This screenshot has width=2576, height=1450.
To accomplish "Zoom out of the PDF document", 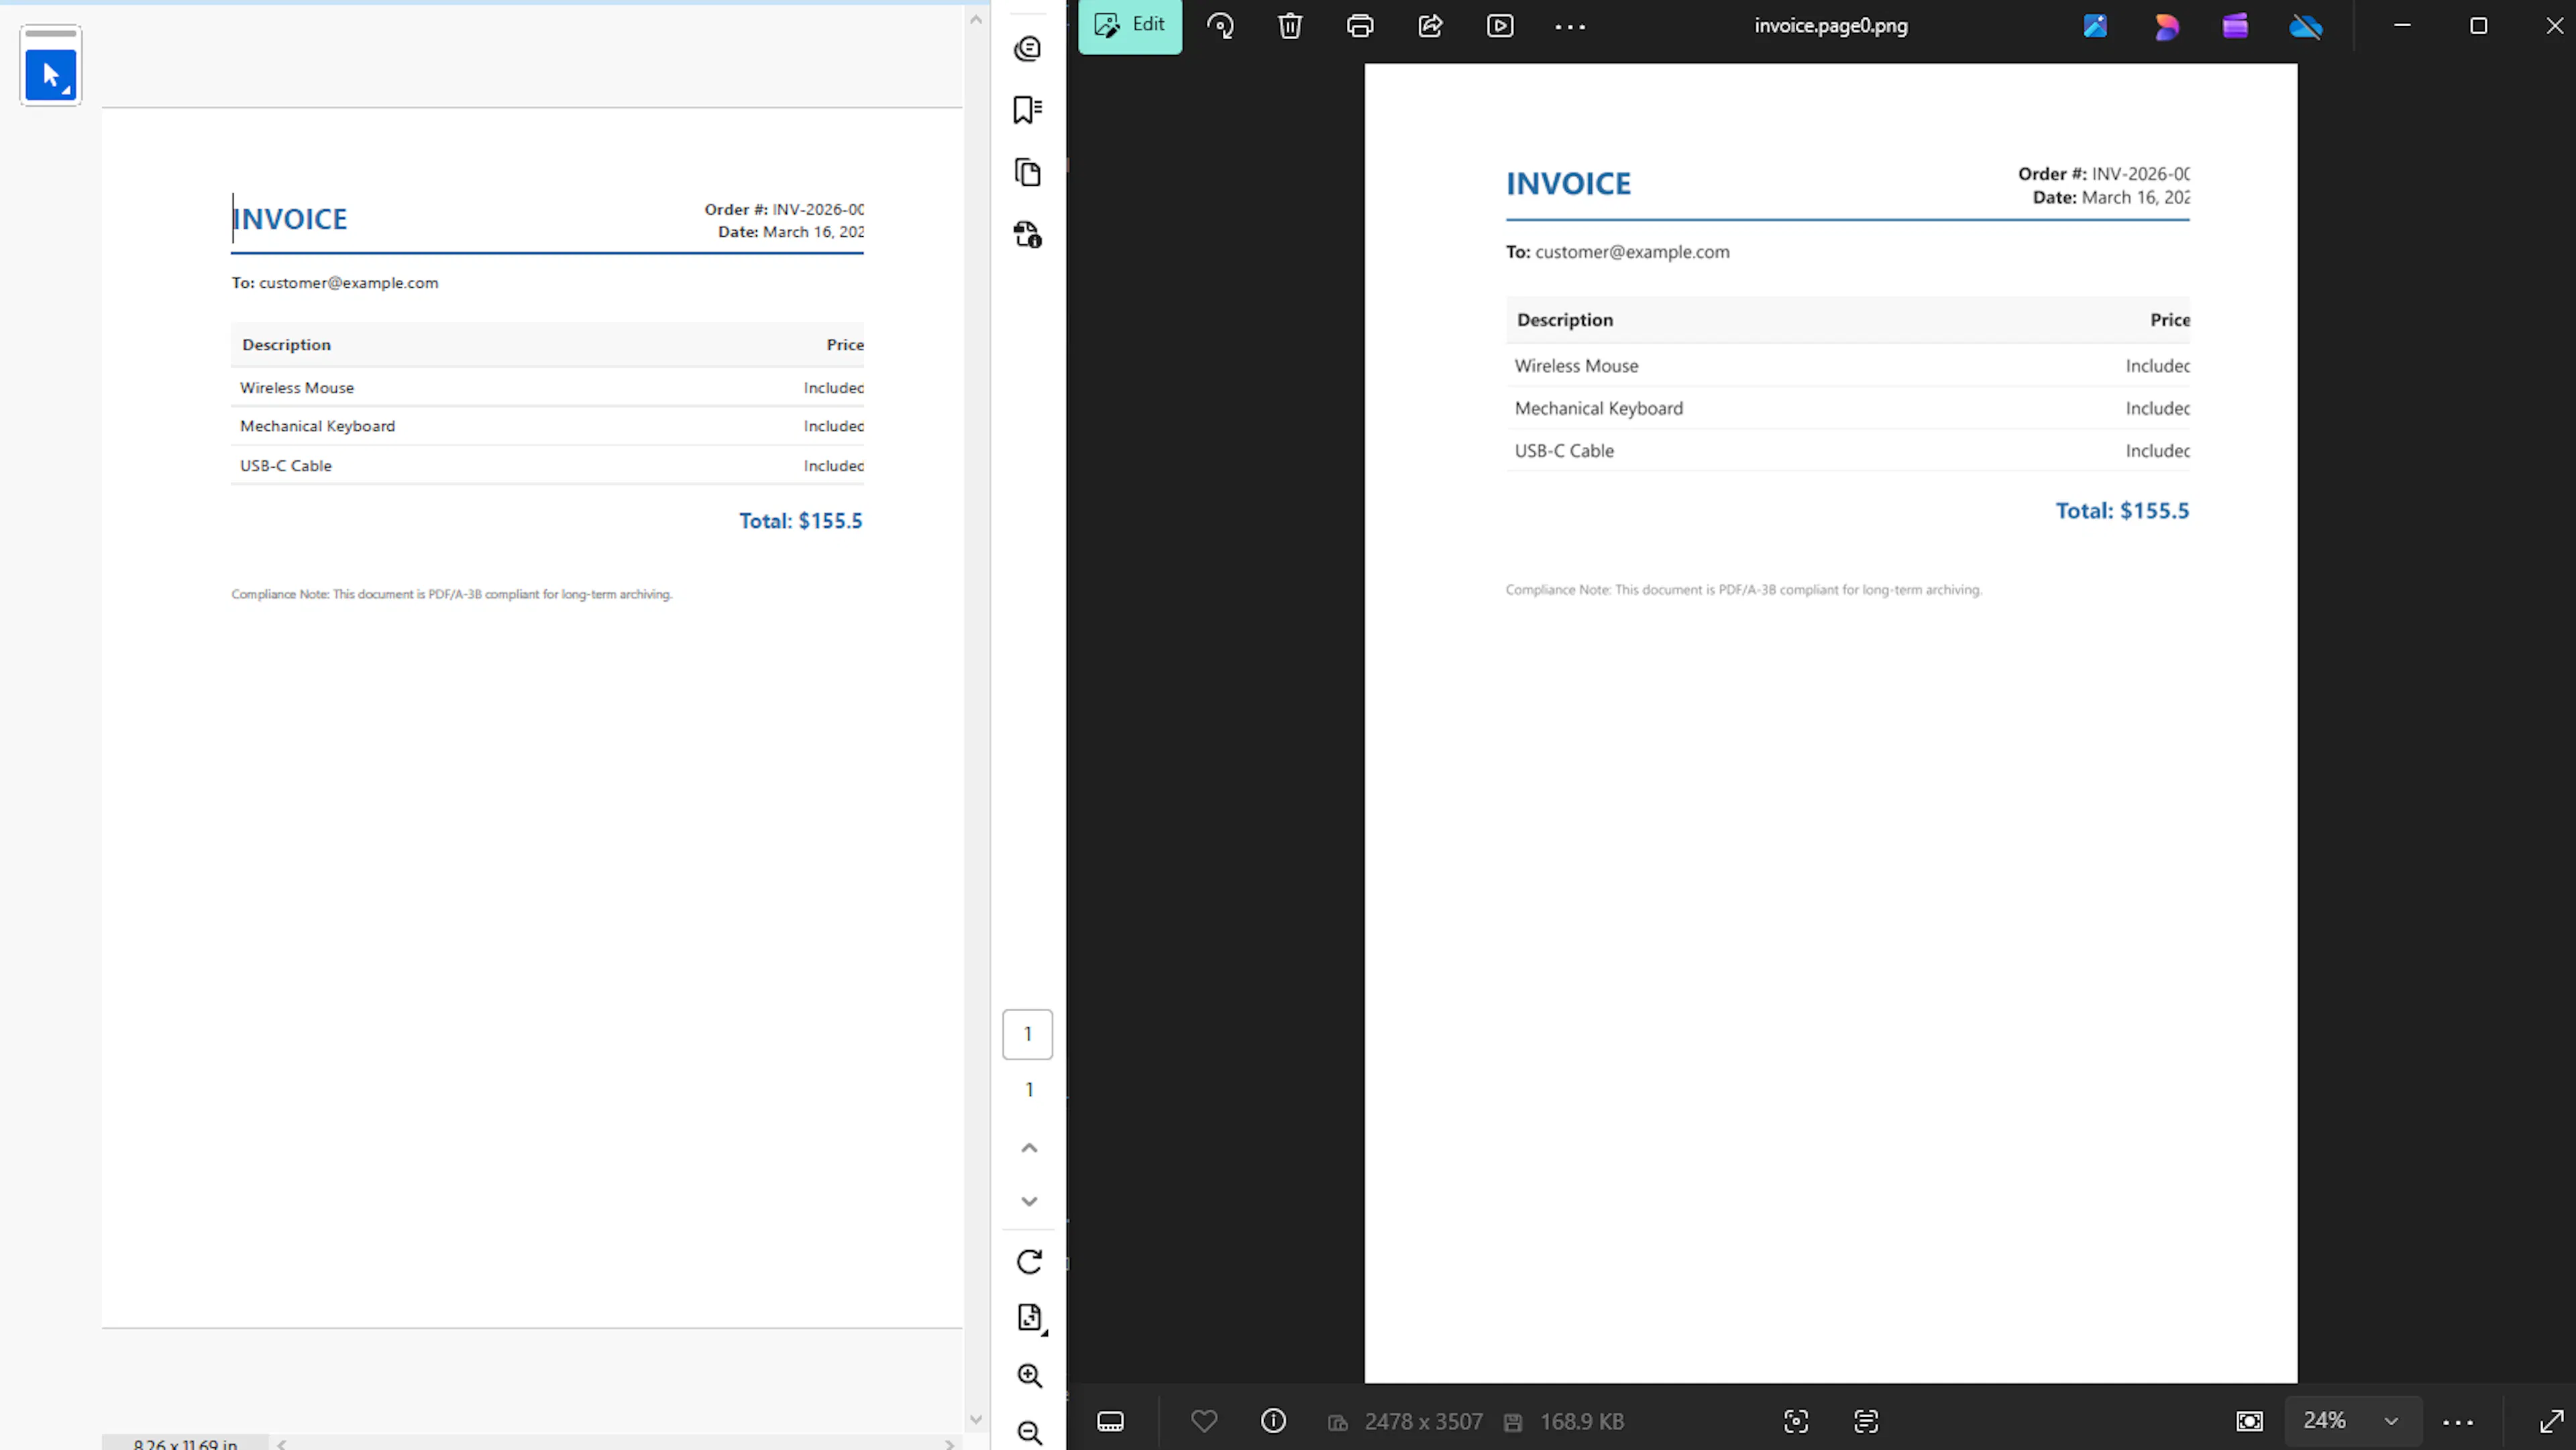I will pyautogui.click(x=1030, y=1433).
